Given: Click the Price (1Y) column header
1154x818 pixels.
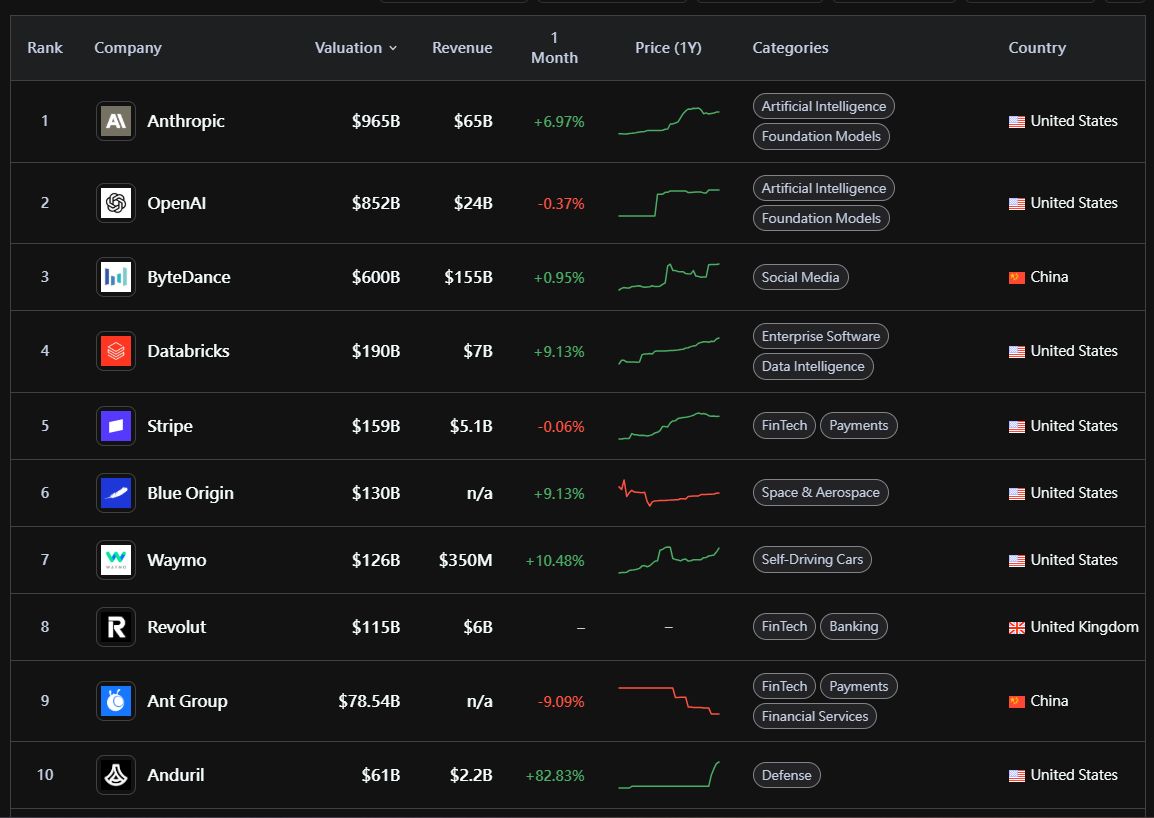Looking at the screenshot, I should click(668, 48).
